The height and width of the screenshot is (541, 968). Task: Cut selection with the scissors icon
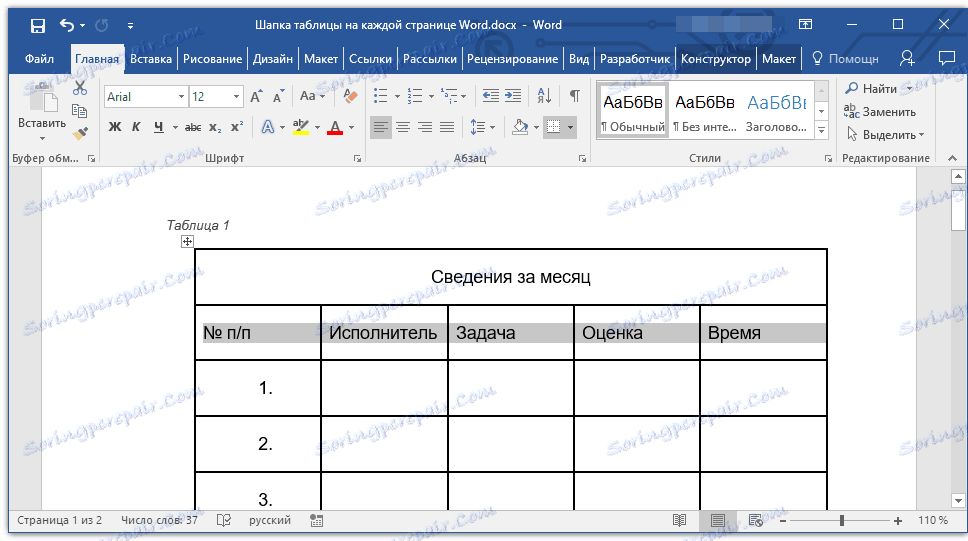80,88
